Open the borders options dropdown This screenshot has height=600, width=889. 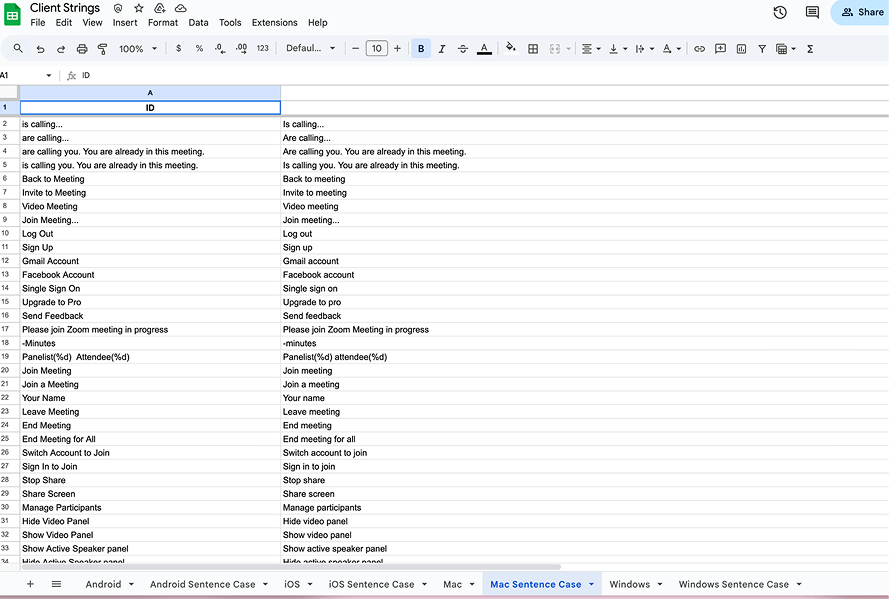[x=531, y=48]
